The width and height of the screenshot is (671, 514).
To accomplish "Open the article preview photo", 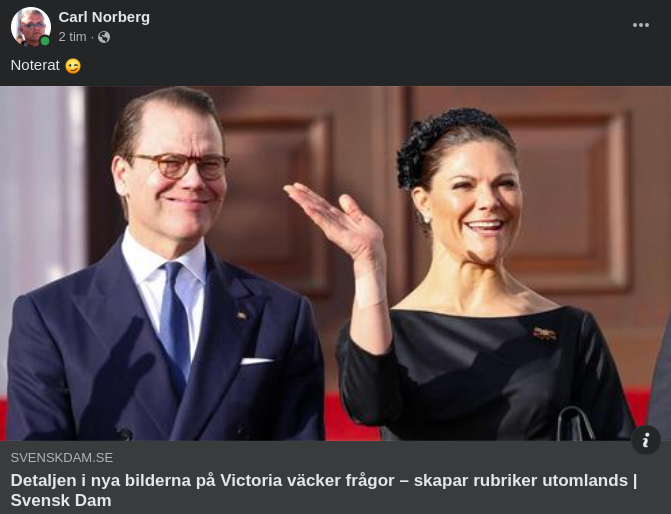I will click(x=336, y=264).
